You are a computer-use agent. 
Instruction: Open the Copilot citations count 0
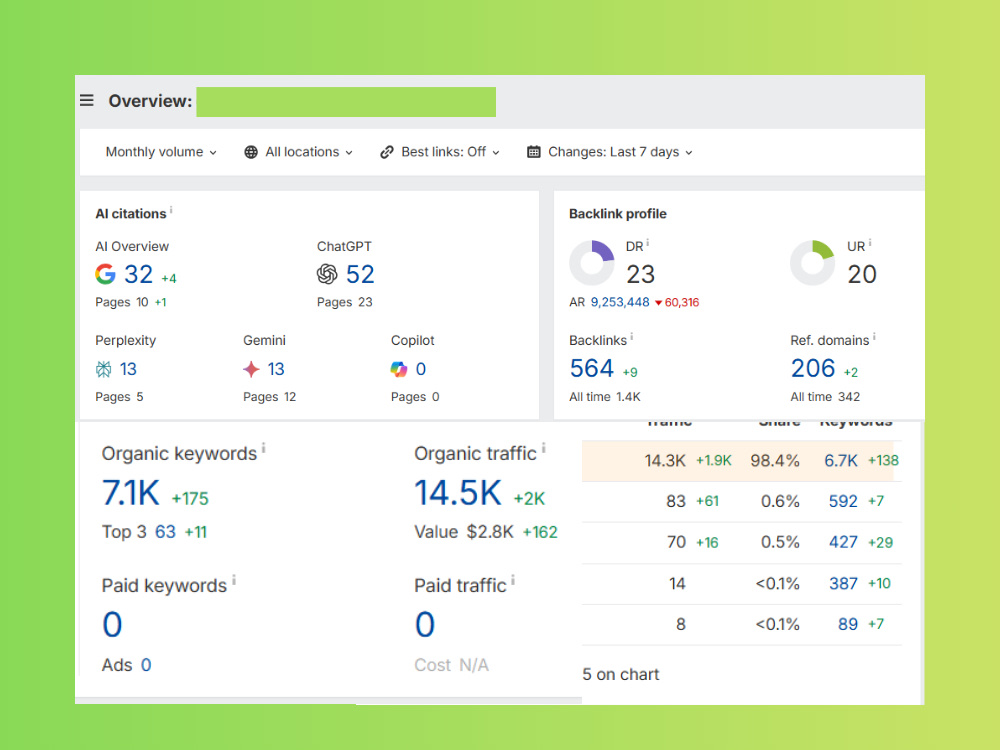[x=421, y=369]
